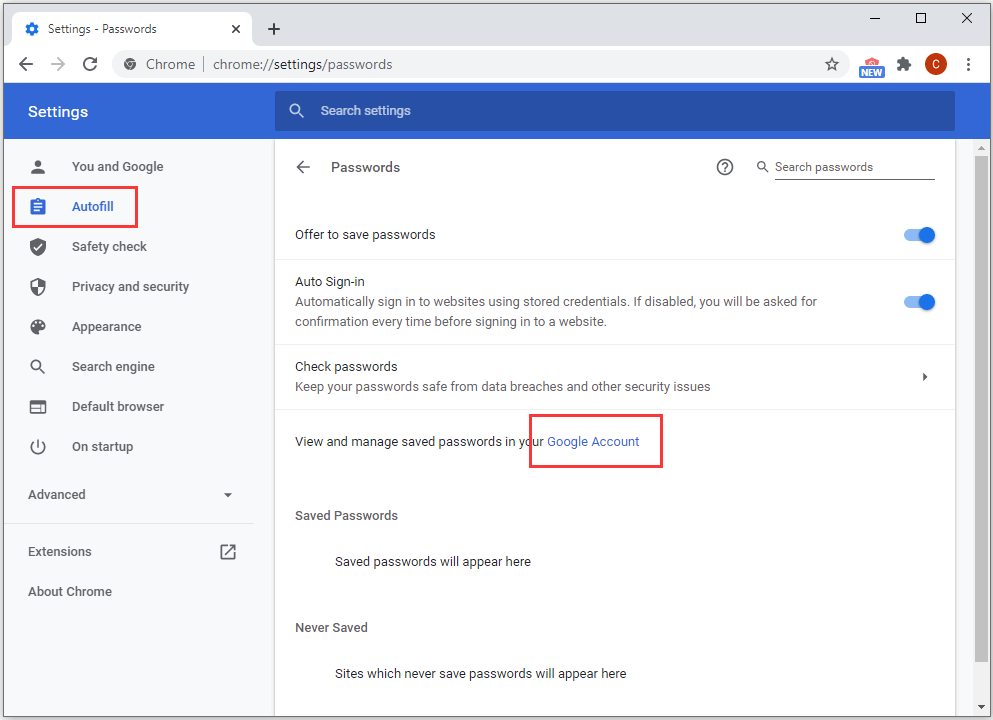993x720 pixels.
Task: Maximize the Chrome window
Action: (x=921, y=18)
